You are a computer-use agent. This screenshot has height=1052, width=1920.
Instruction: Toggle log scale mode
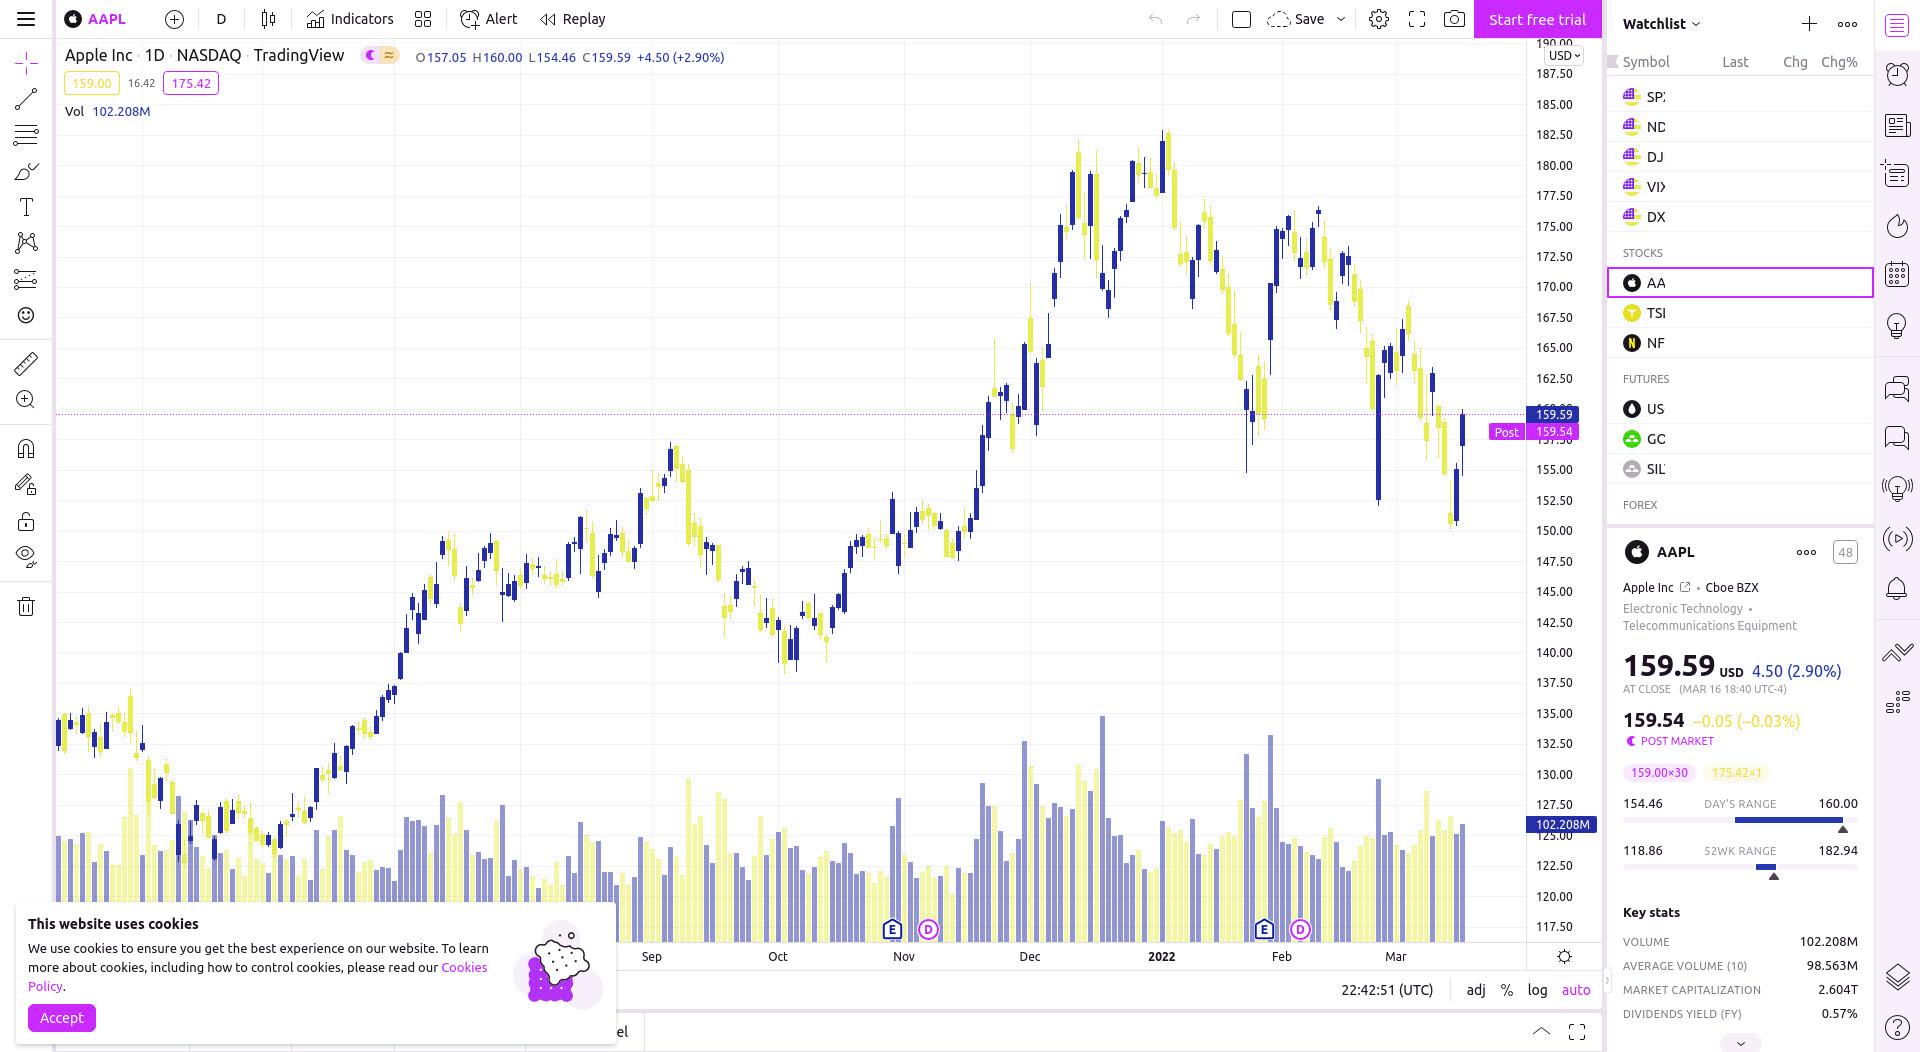coord(1537,990)
